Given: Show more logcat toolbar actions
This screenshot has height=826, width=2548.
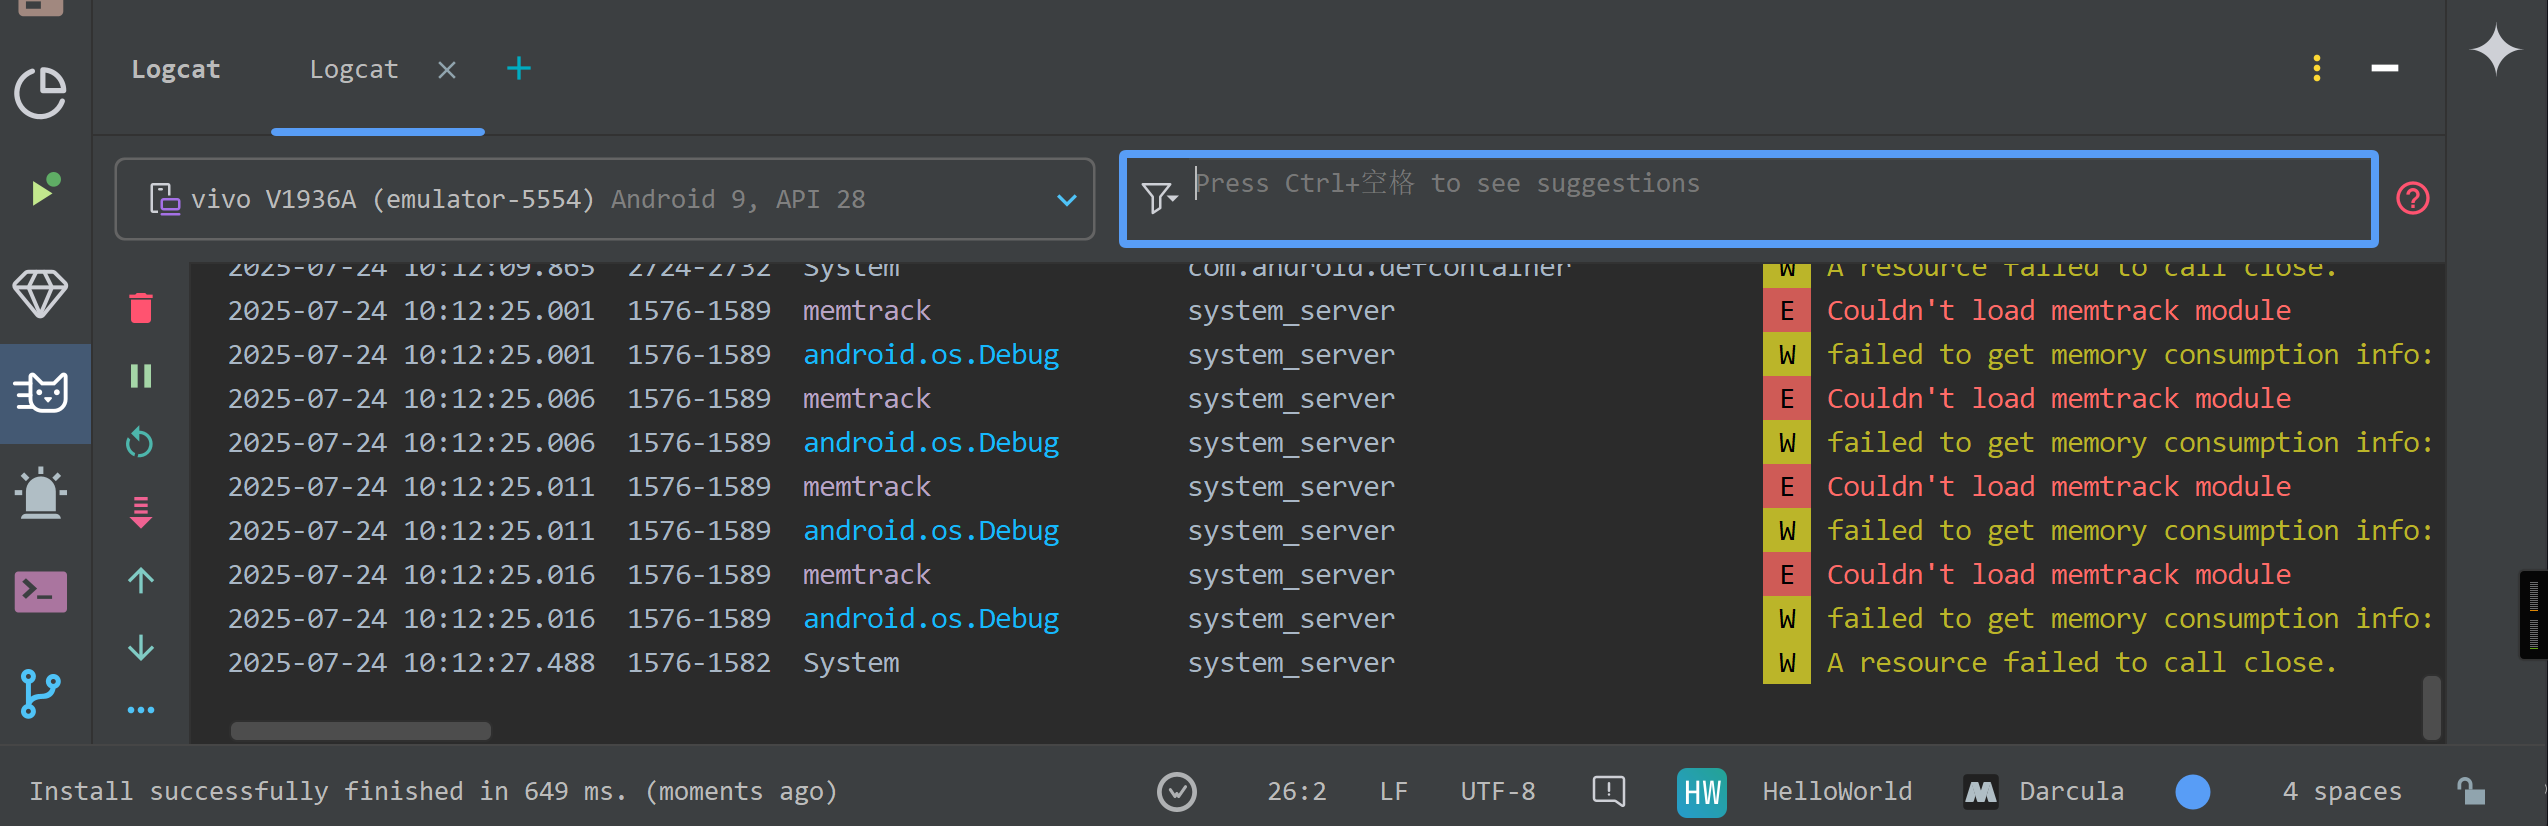Looking at the screenshot, I should [x=141, y=710].
